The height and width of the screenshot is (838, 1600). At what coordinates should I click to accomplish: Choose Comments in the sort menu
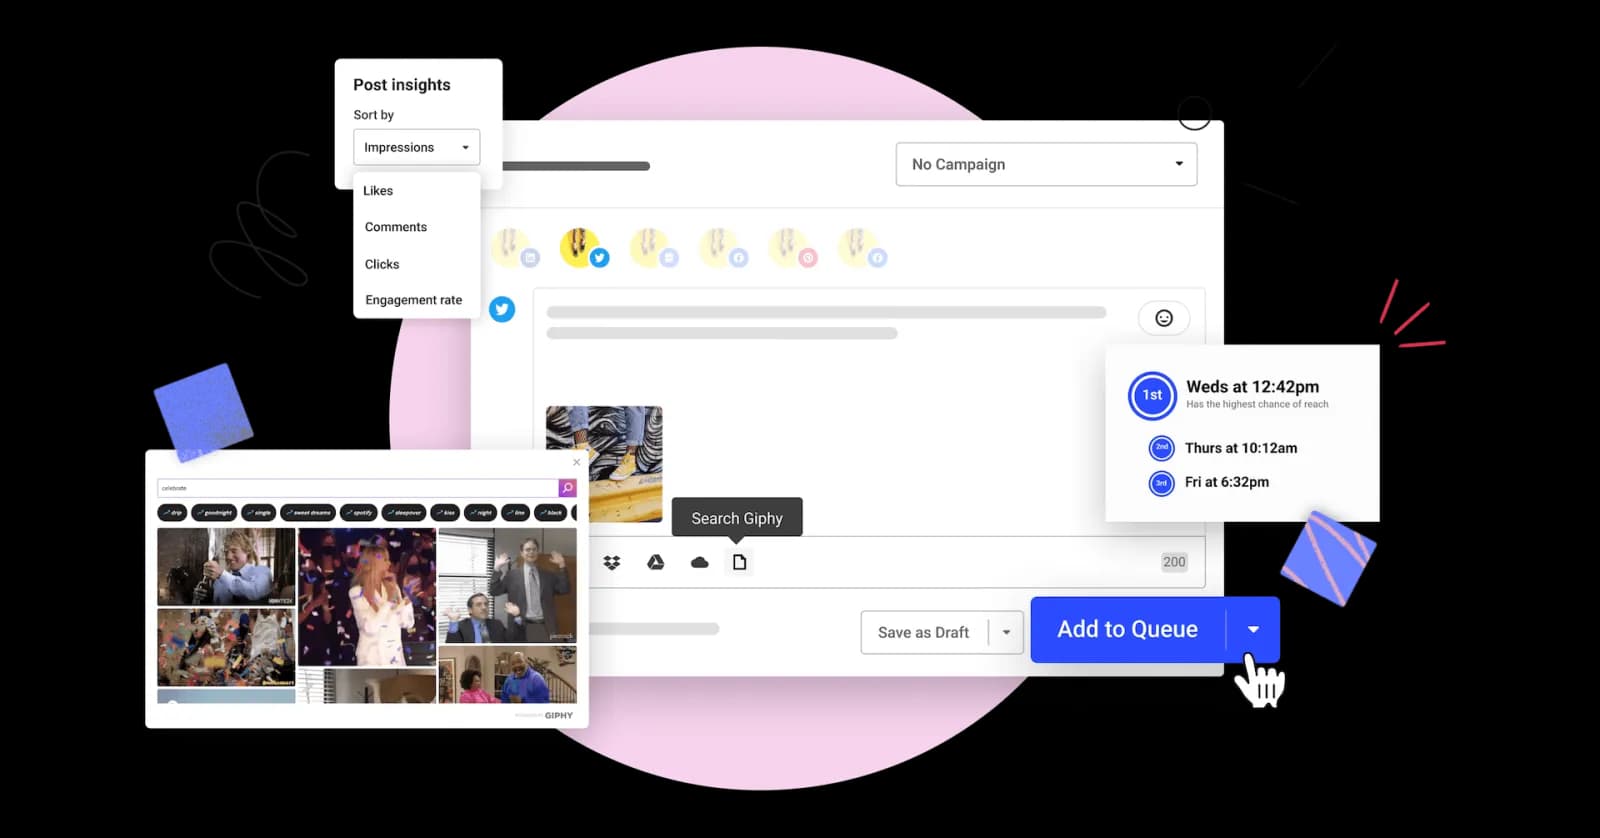point(396,227)
